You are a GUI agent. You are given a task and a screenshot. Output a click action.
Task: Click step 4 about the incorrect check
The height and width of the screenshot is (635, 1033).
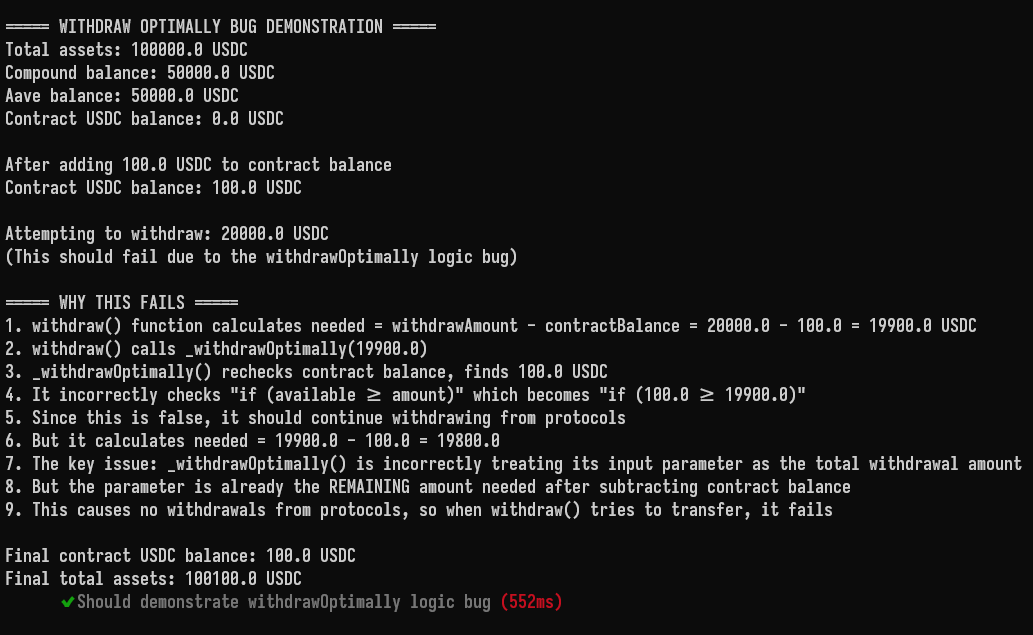tap(405, 395)
